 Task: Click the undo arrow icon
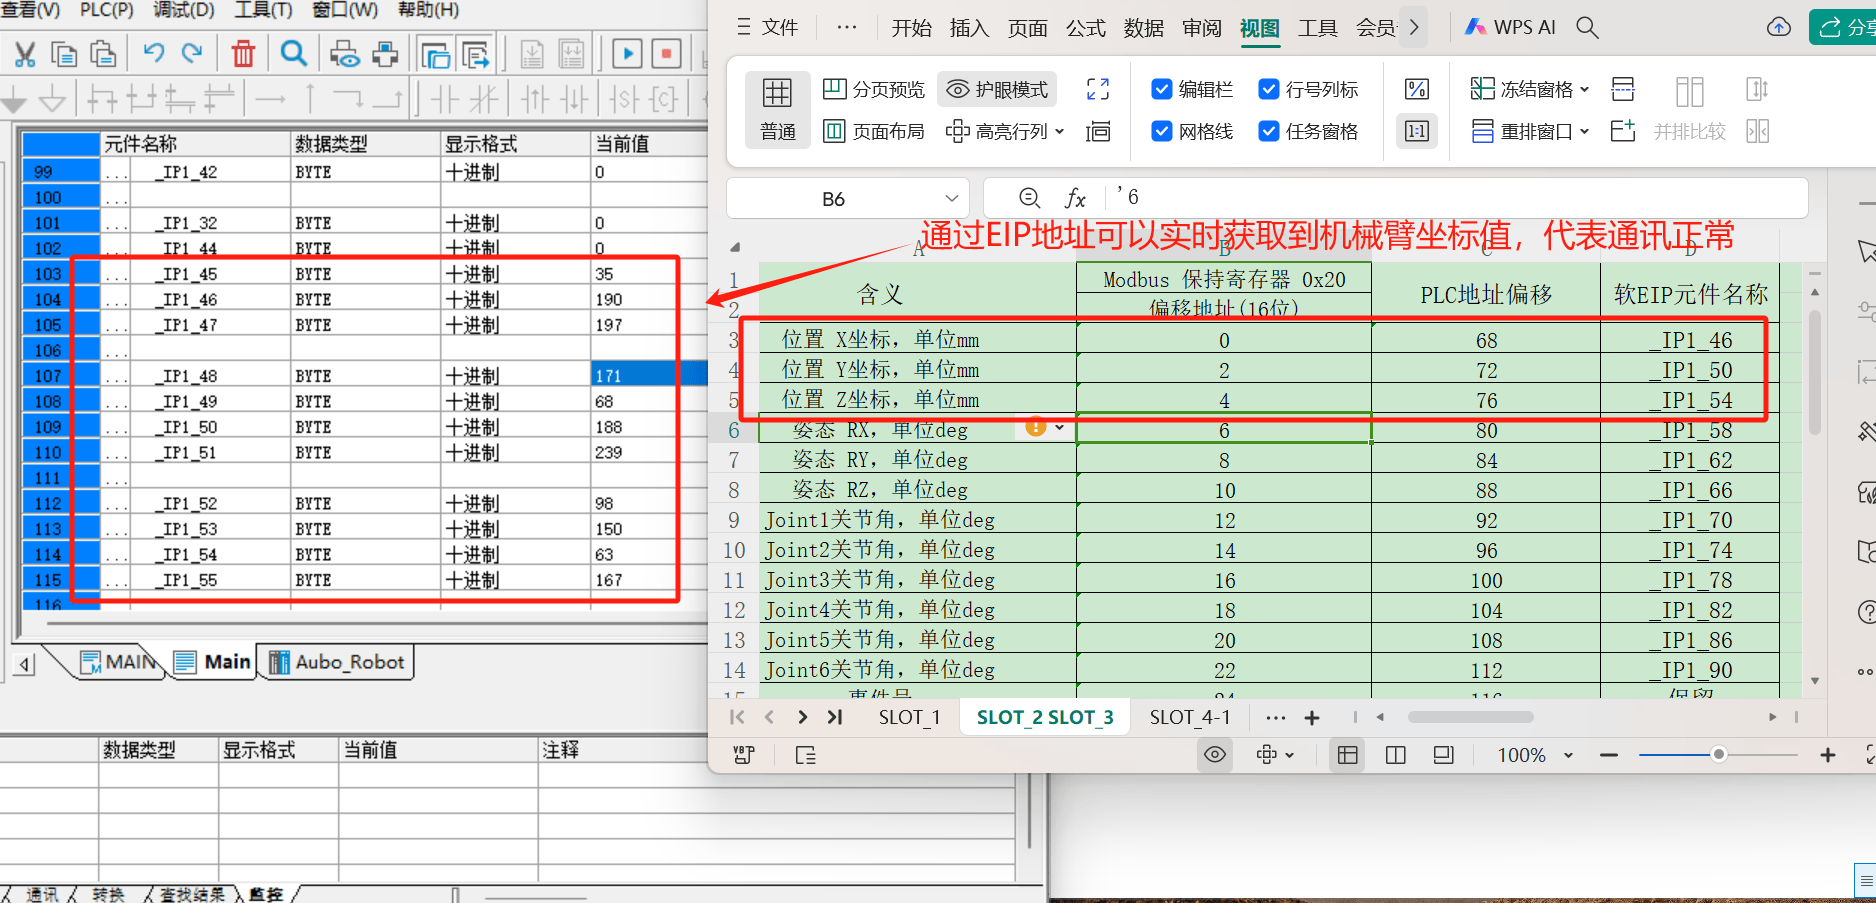click(153, 53)
